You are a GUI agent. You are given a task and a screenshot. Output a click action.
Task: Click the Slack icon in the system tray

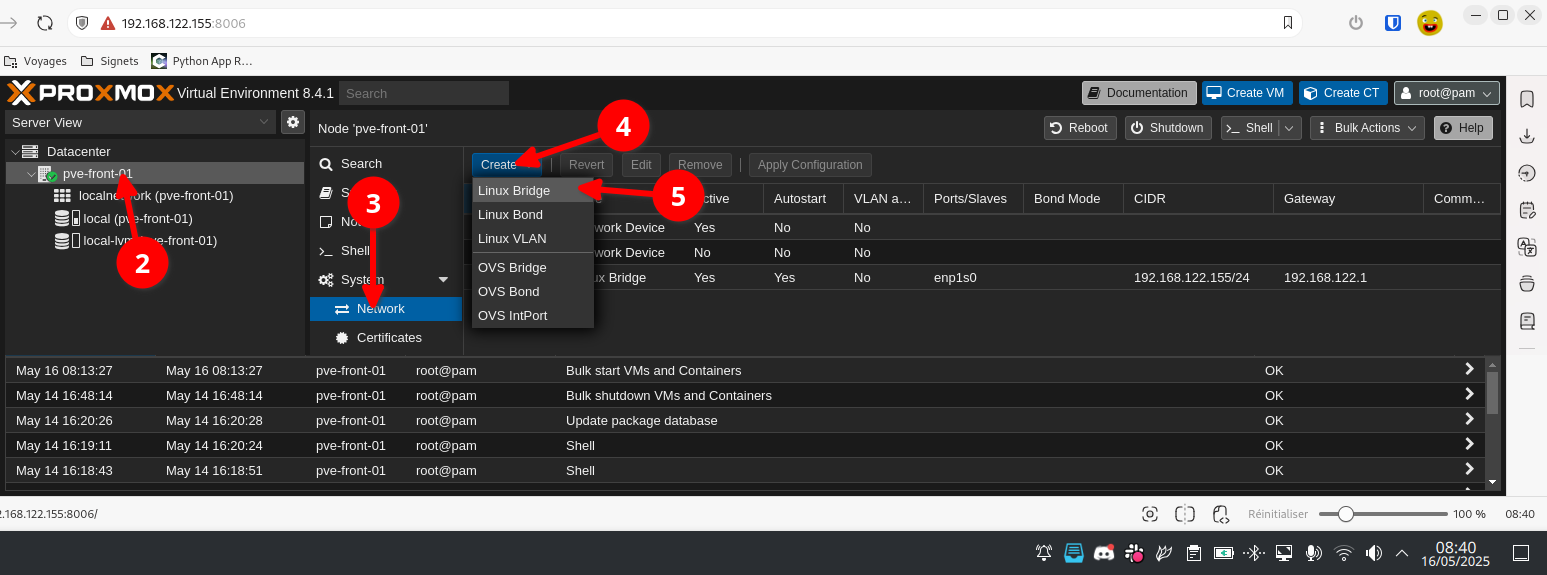point(1134,553)
